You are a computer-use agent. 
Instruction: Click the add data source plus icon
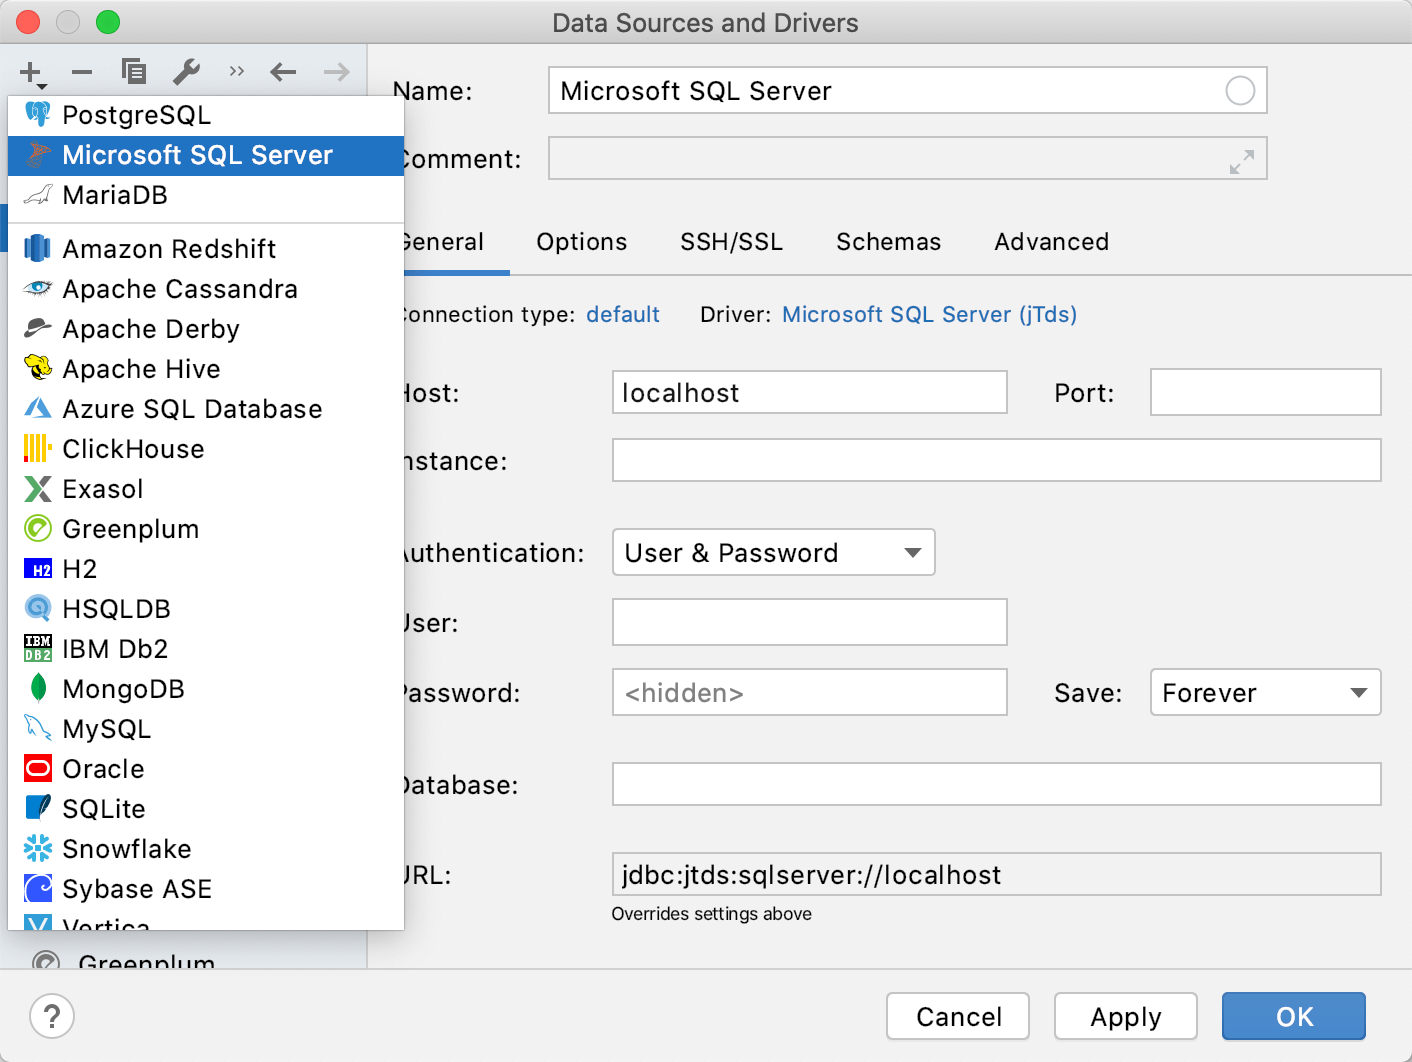click(32, 73)
